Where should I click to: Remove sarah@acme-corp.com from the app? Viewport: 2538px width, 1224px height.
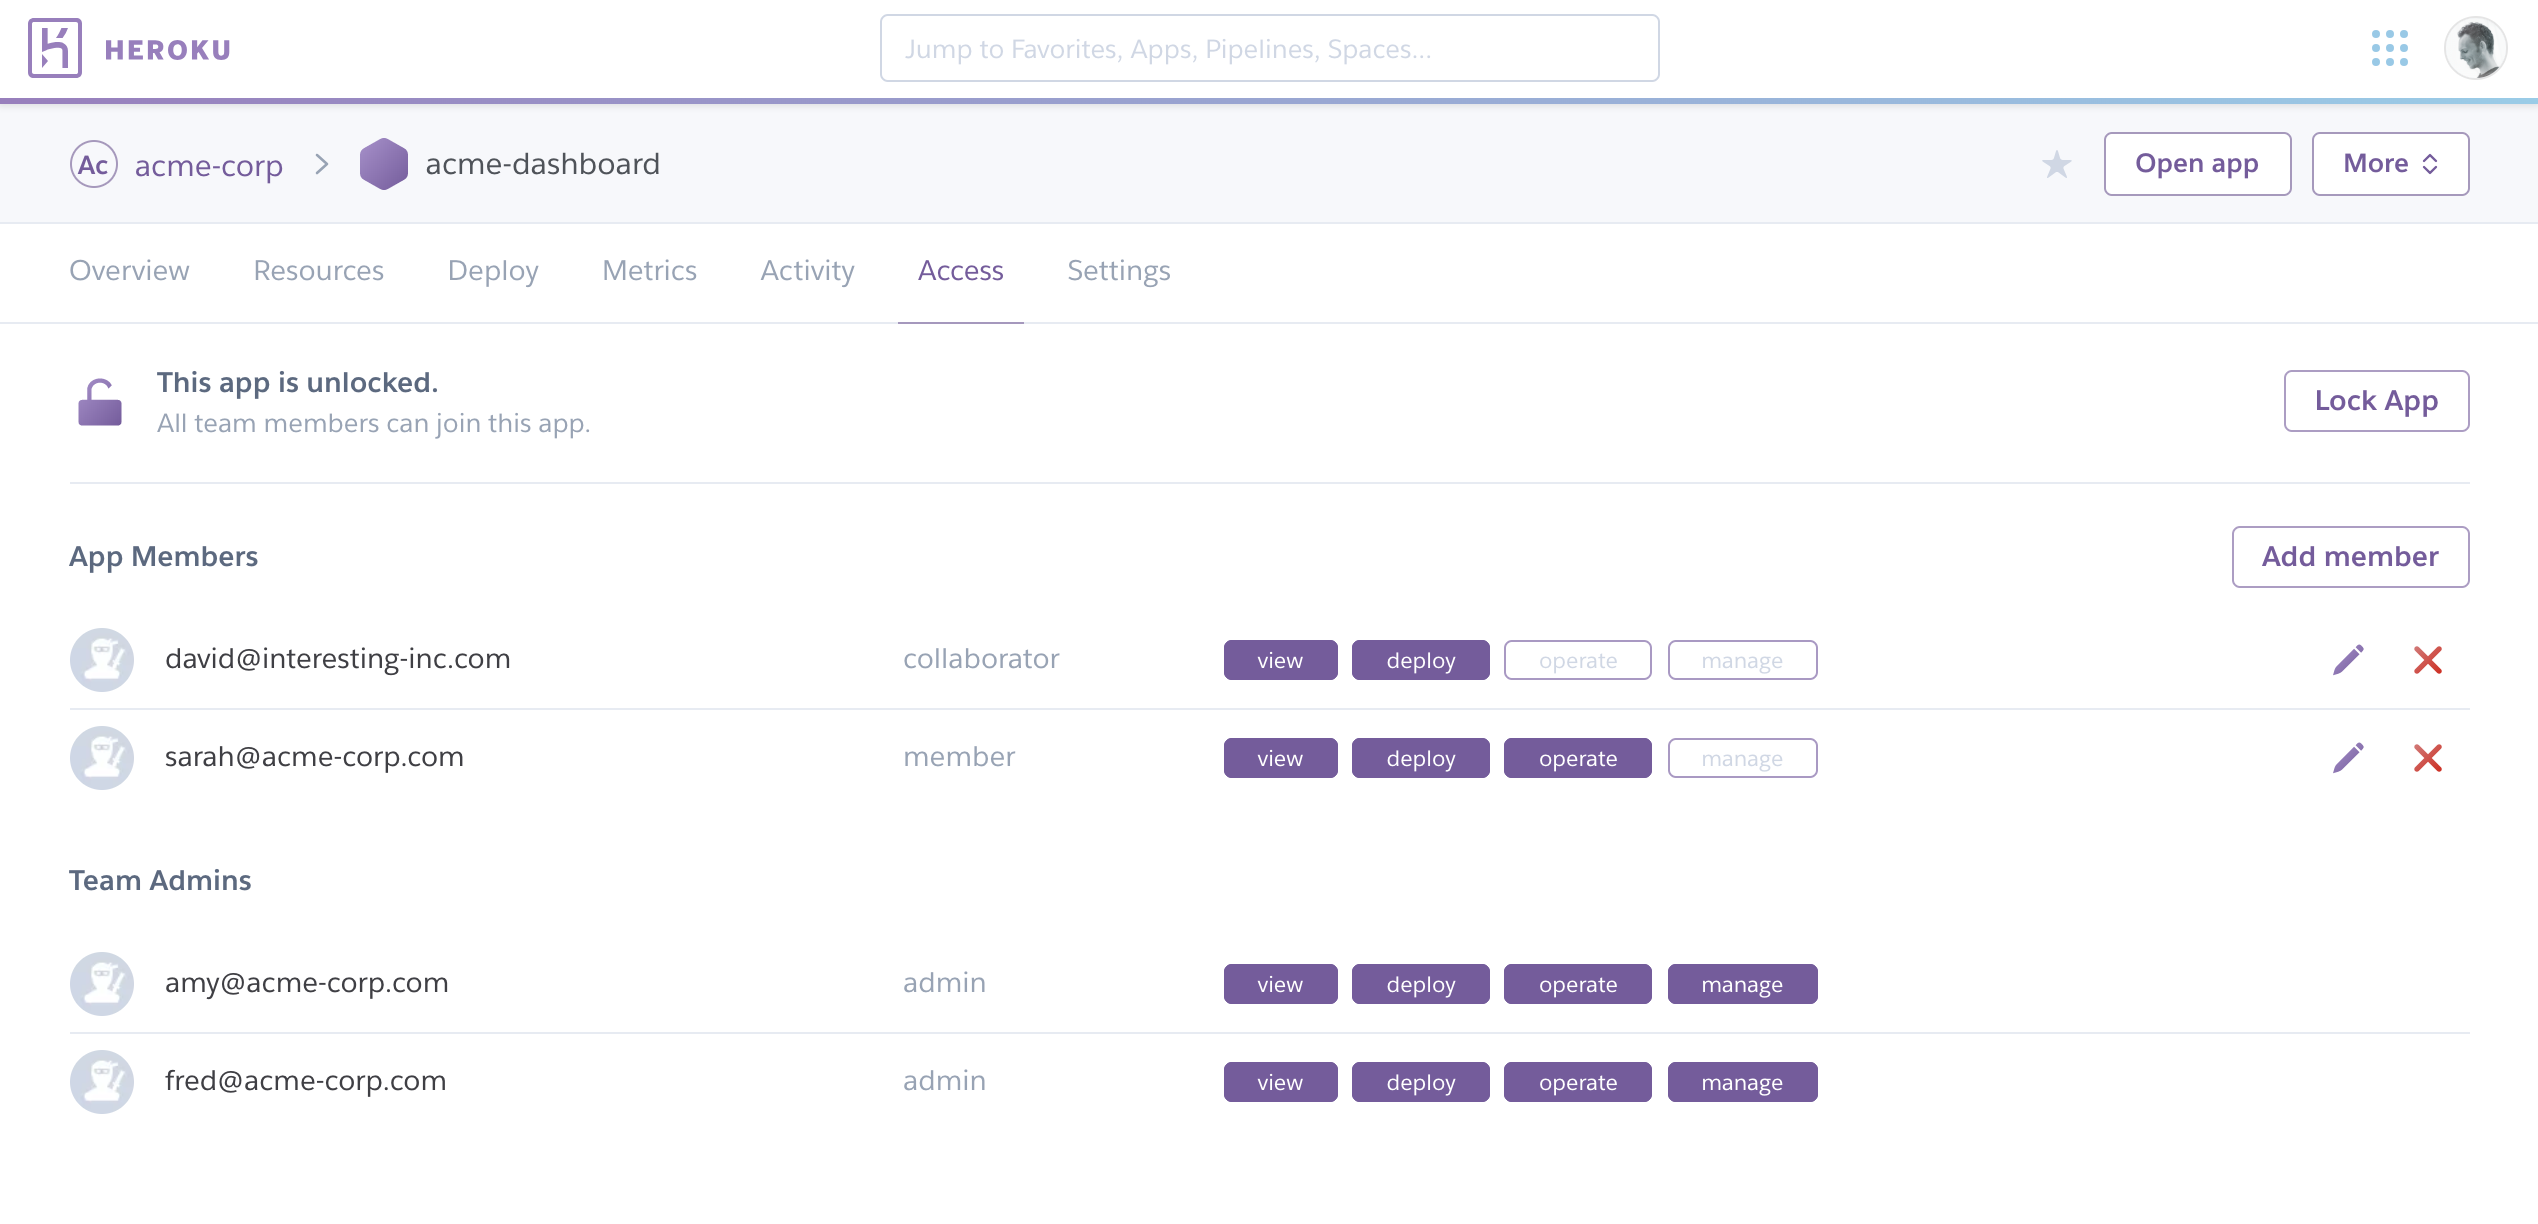pos(2428,758)
